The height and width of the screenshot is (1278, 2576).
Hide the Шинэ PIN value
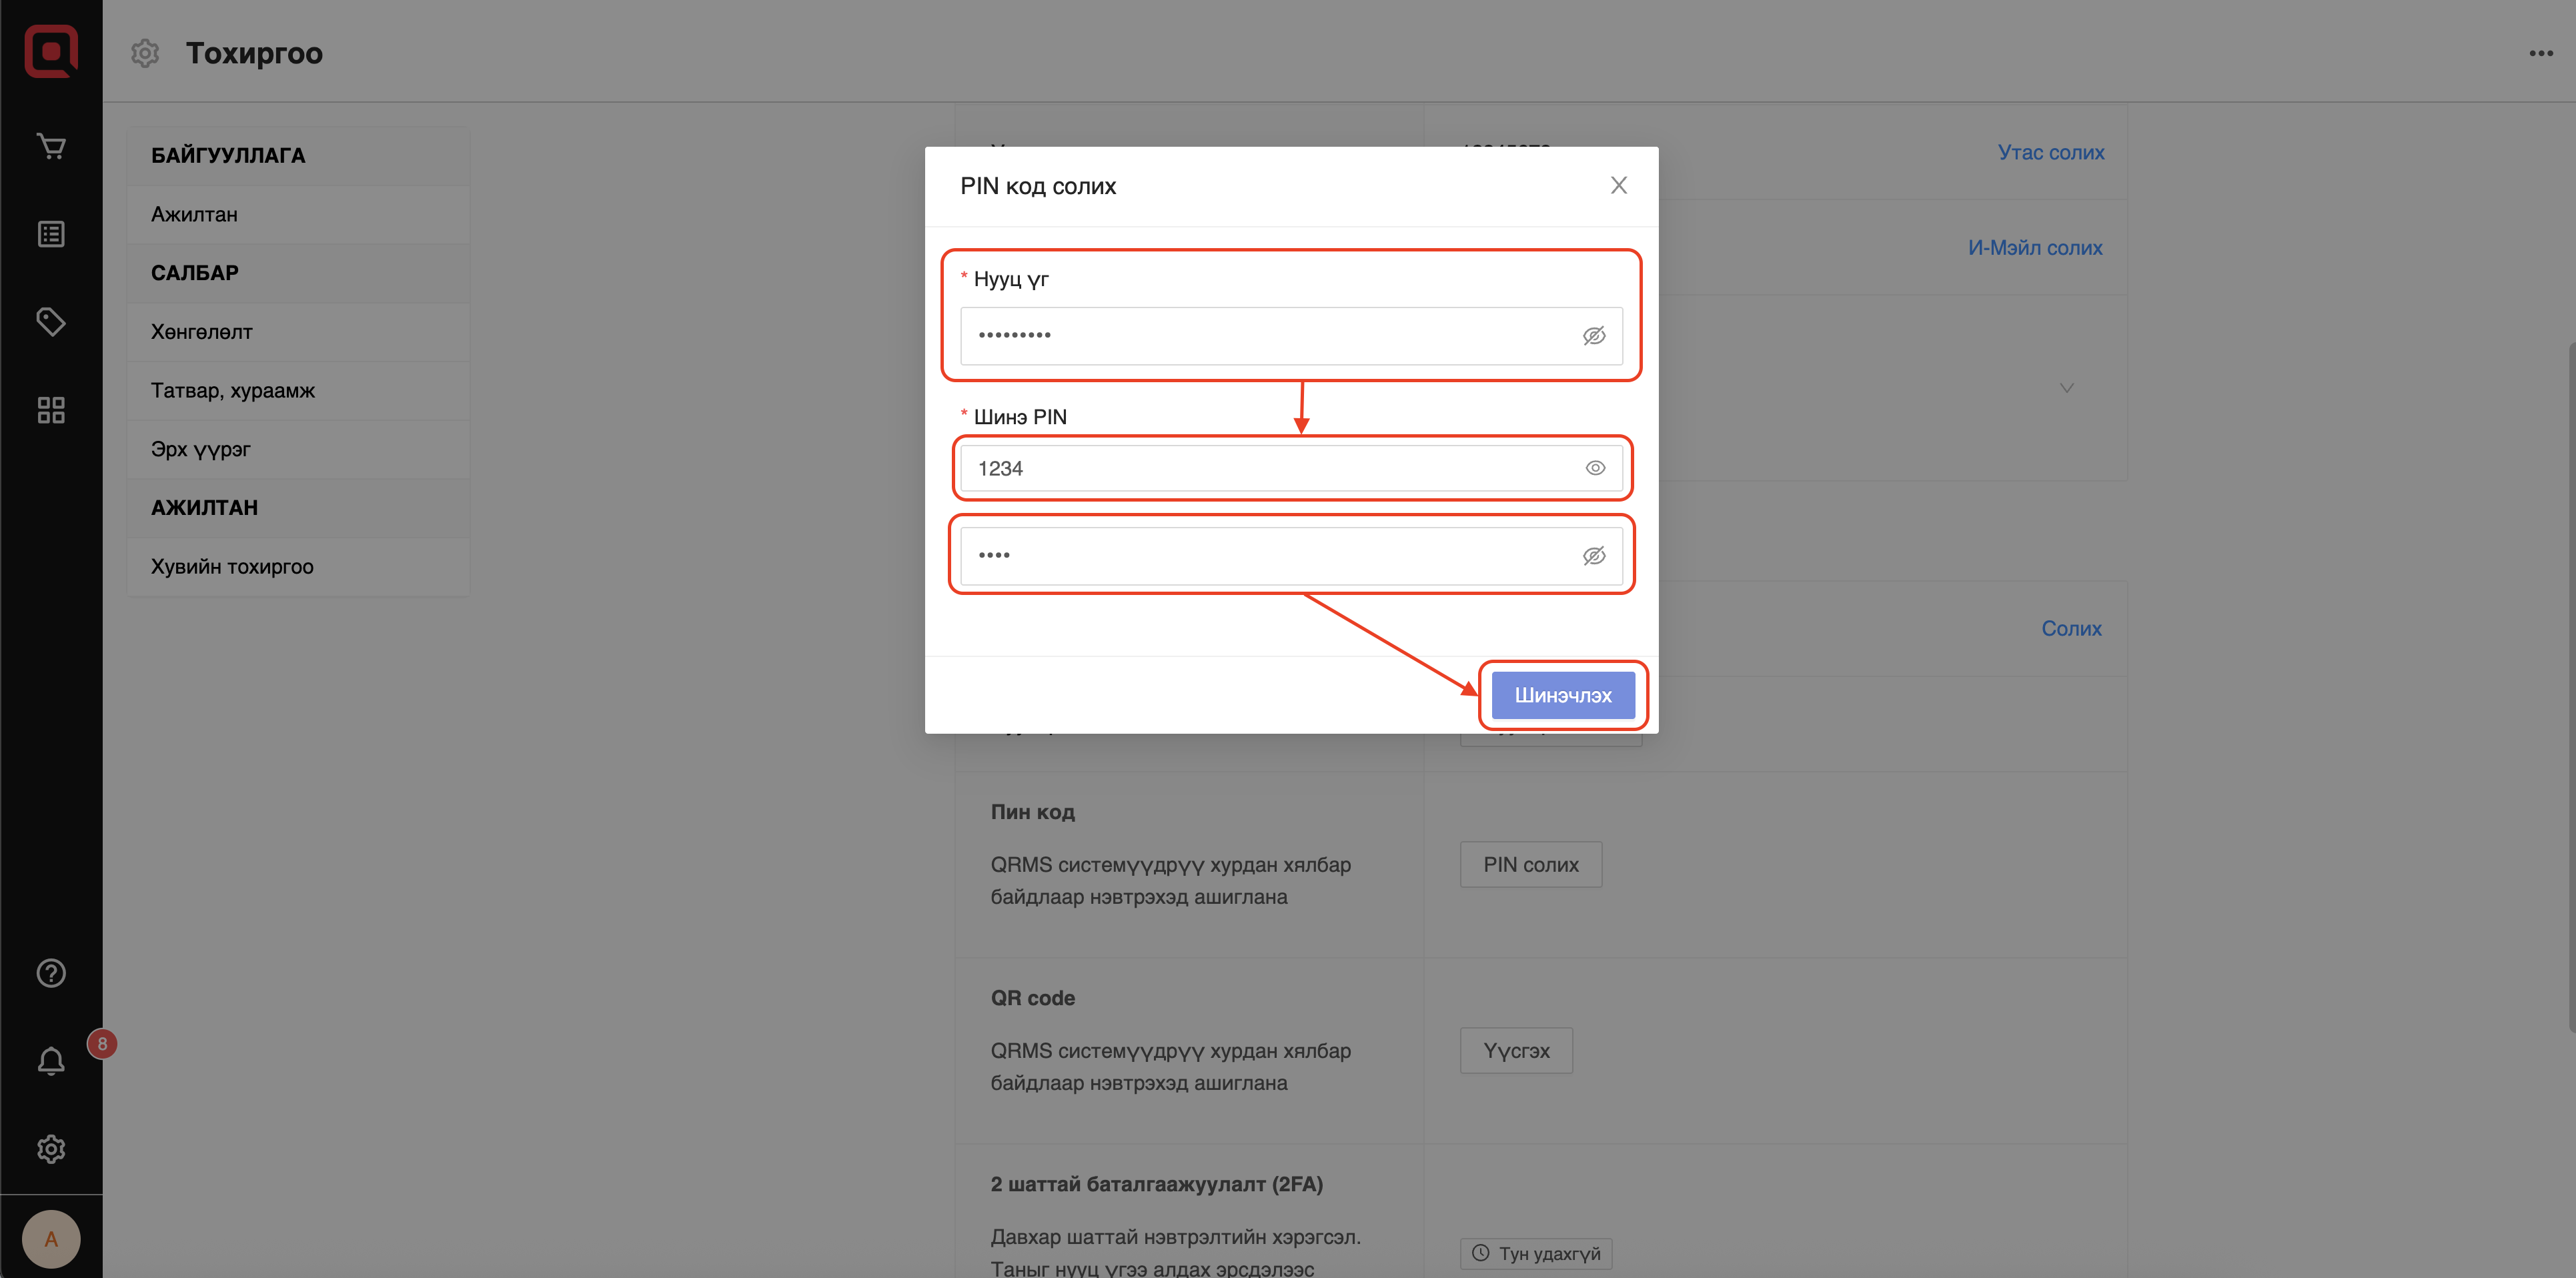tap(1595, 468)
